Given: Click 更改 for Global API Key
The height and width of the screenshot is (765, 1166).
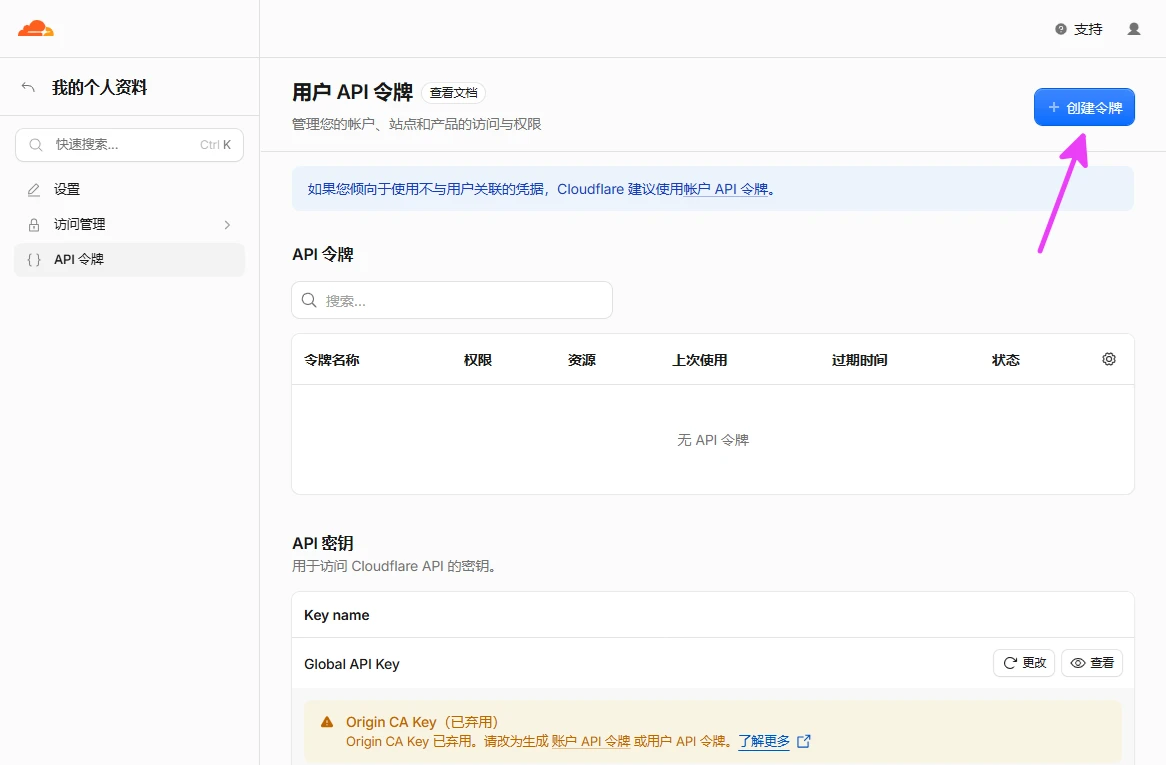Looking at the screenshot, I should coord(1023,662).
